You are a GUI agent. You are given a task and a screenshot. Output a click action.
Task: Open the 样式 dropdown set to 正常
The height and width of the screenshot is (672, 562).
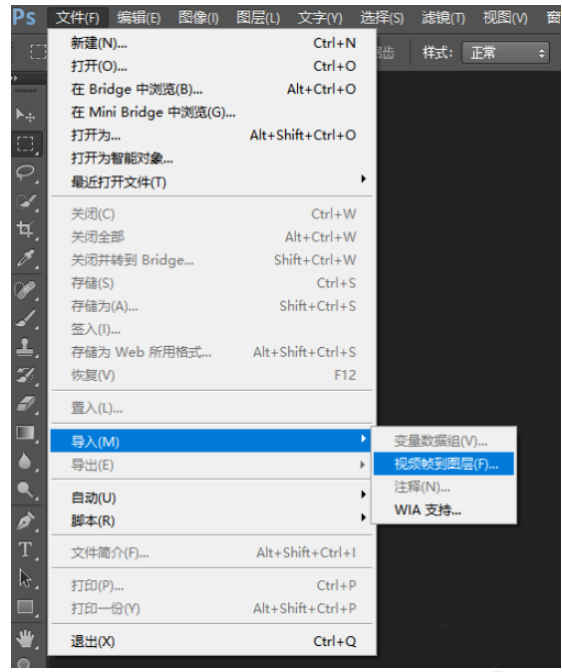coord(505,53)
